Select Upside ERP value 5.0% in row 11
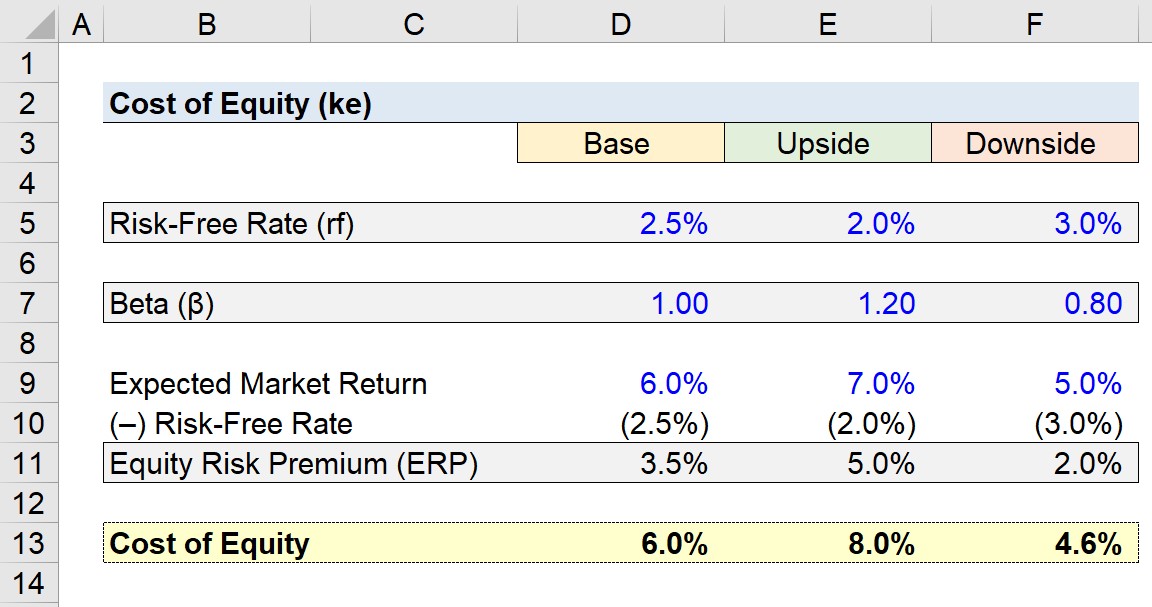 [x=828, y=463]
